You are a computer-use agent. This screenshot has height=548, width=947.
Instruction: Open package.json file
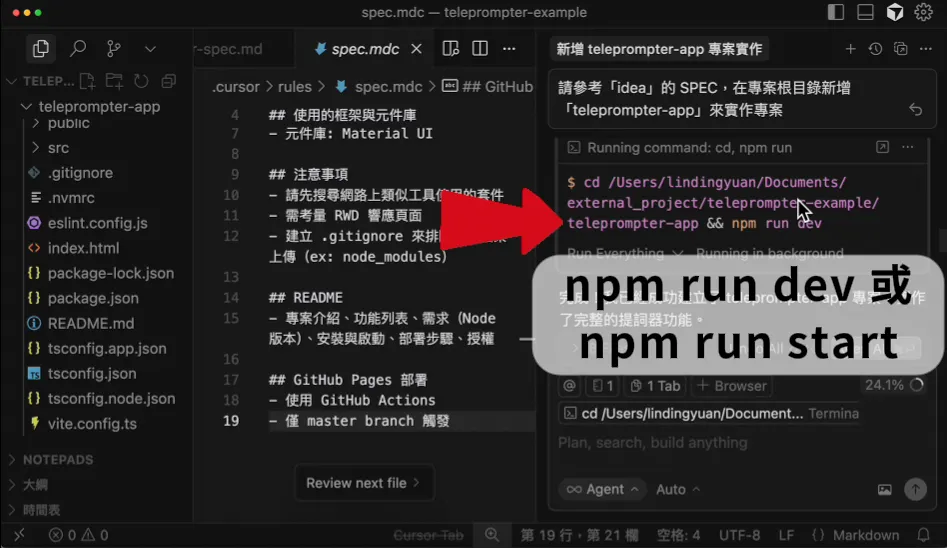click(x=93, y=298)
